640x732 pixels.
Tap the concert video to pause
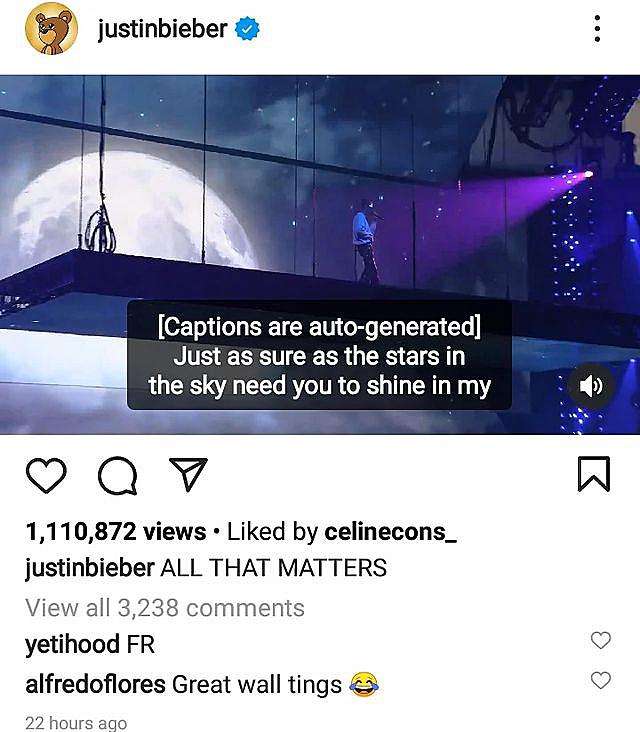click(x=320, y=190)
